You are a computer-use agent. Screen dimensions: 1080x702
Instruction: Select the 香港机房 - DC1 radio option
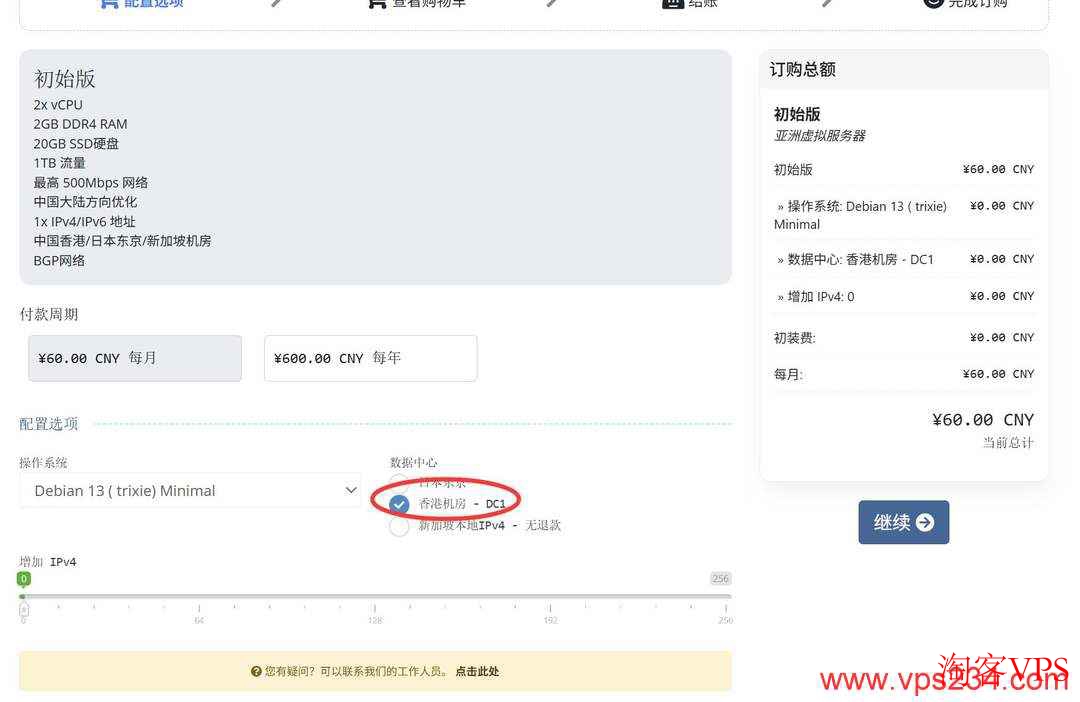pyautogui.click(x=400, y=504)
